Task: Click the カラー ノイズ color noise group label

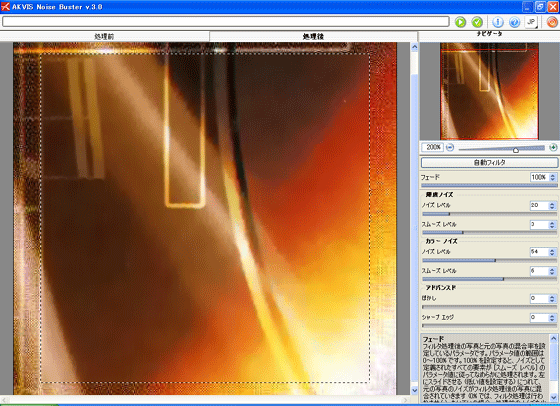Action: tap(441, 241)
